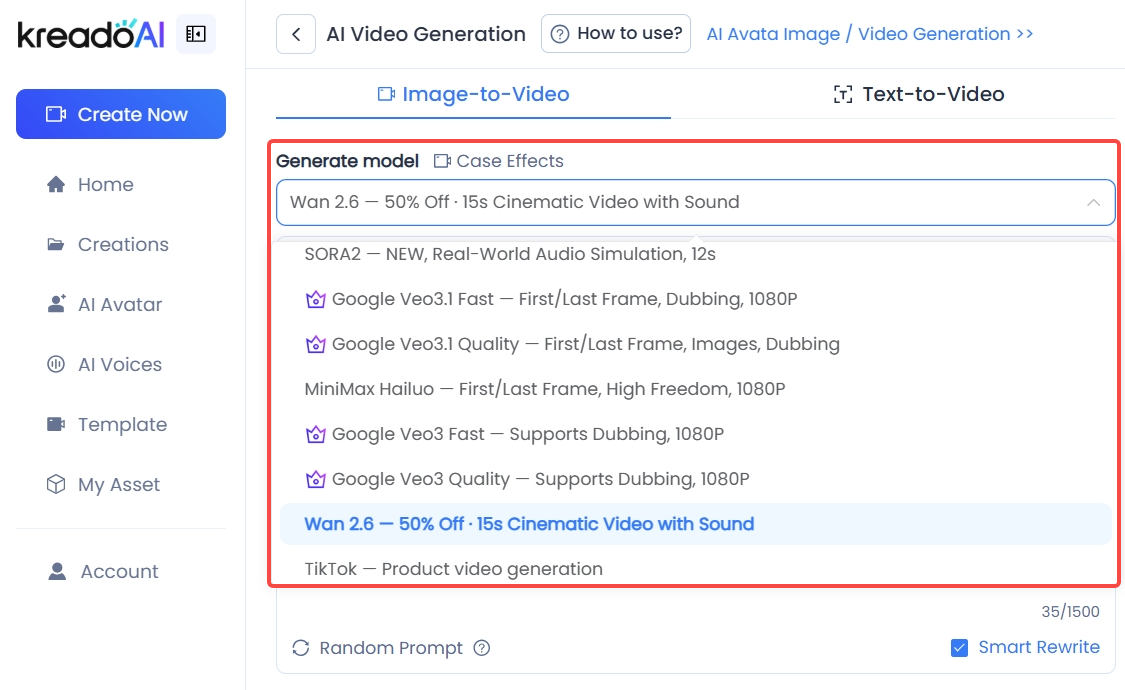Image resolution: width=1125 pixels, height=690 pixels.
Task: Open Case Effects video icon link
Action: tap(442, 161)
